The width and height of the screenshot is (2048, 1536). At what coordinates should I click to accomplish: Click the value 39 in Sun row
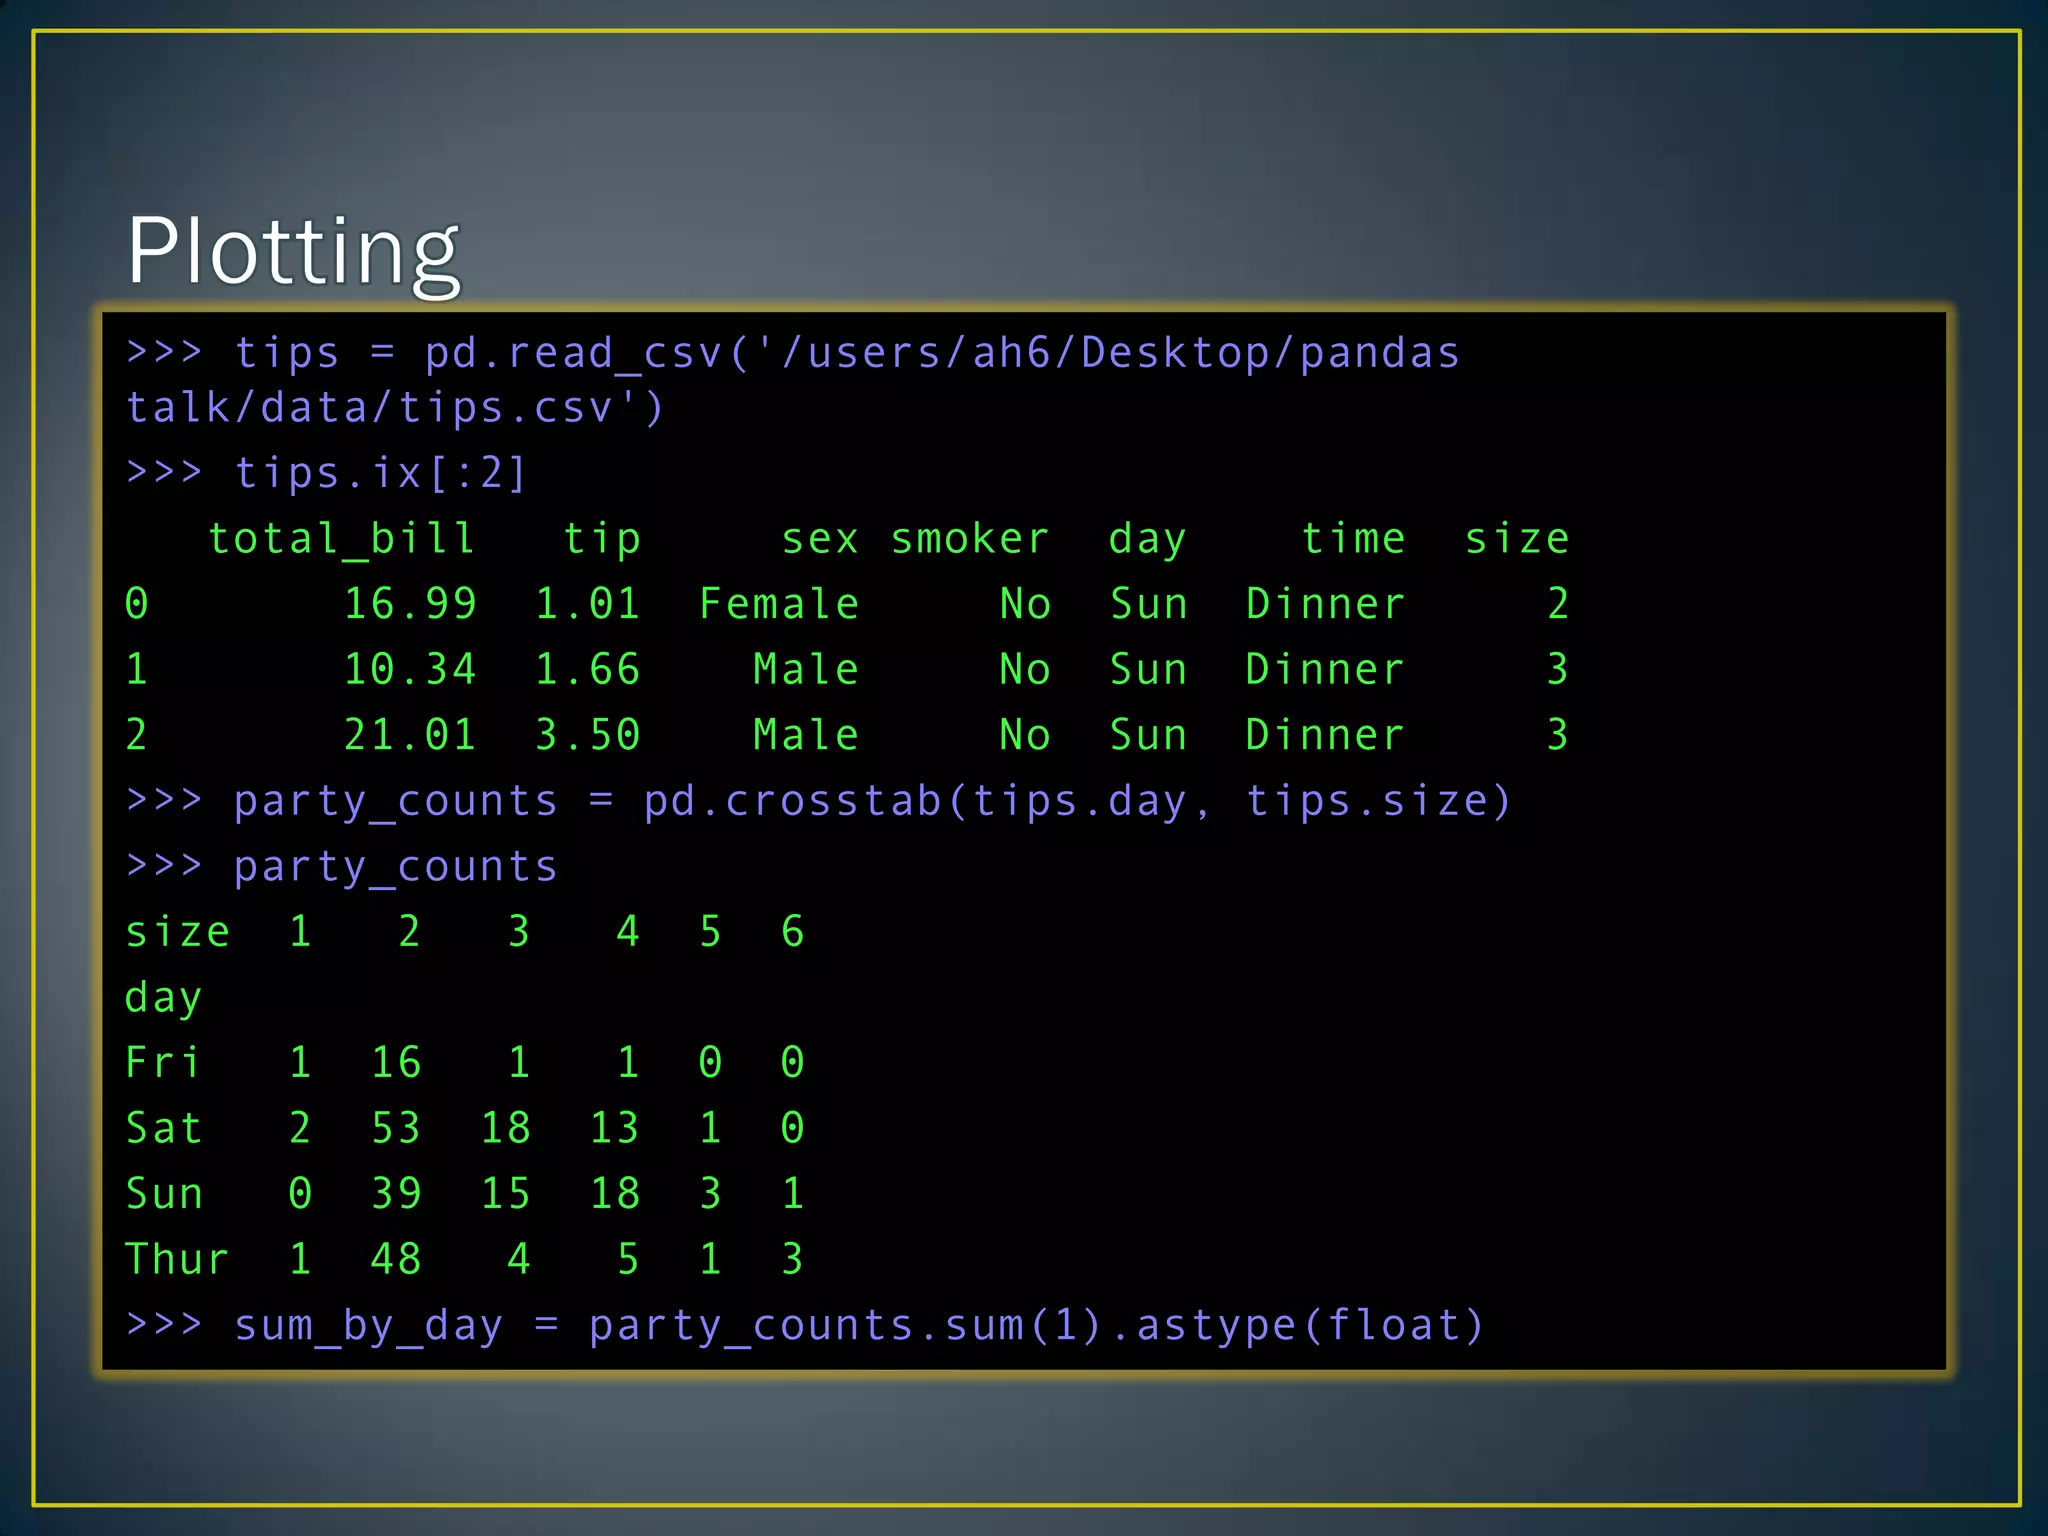[396, 1193]
